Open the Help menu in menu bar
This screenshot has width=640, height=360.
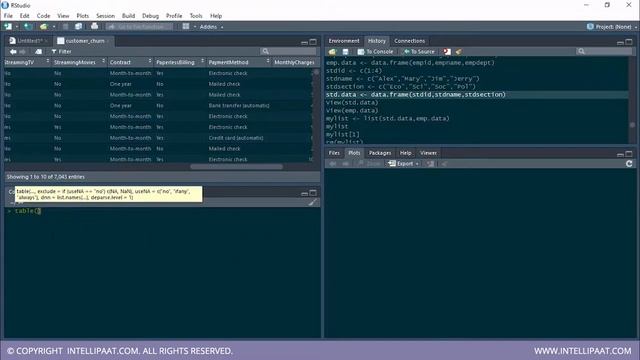(216, 16)
